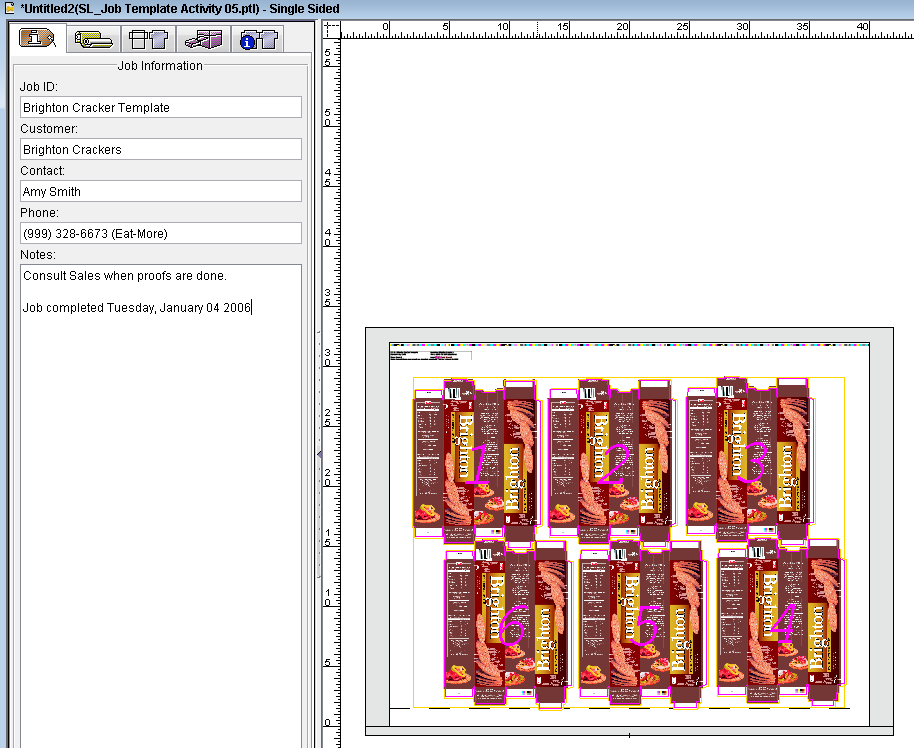Viewport: 914px width, 748px height.
Task: Click the sheet info text mark
Action: [430, 356]
